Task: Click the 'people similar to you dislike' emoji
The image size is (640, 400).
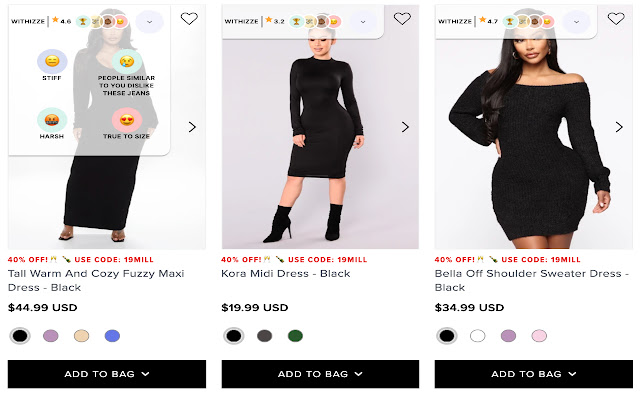Action: pyautogui.click(x=126, y=62)
